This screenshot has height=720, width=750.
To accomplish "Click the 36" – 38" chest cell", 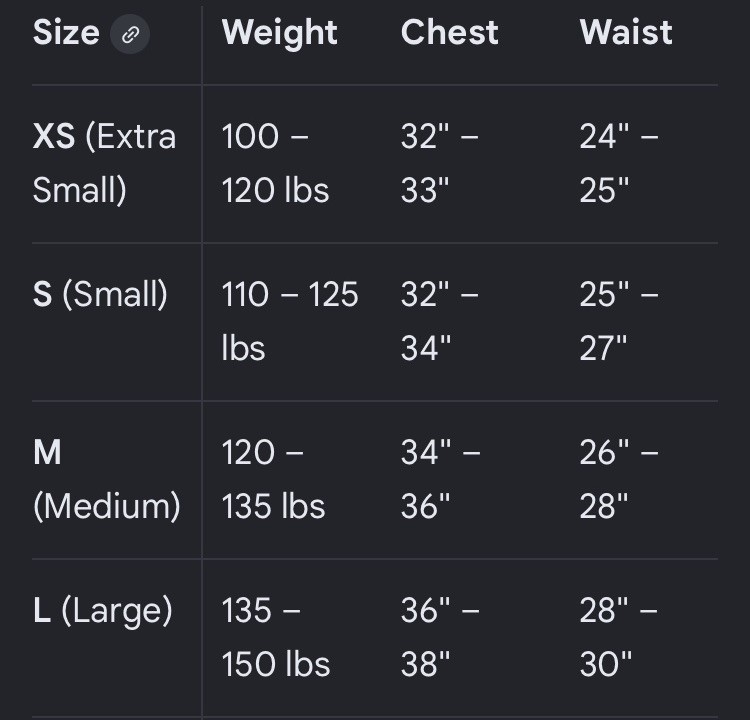I will (x=440, y=637).
